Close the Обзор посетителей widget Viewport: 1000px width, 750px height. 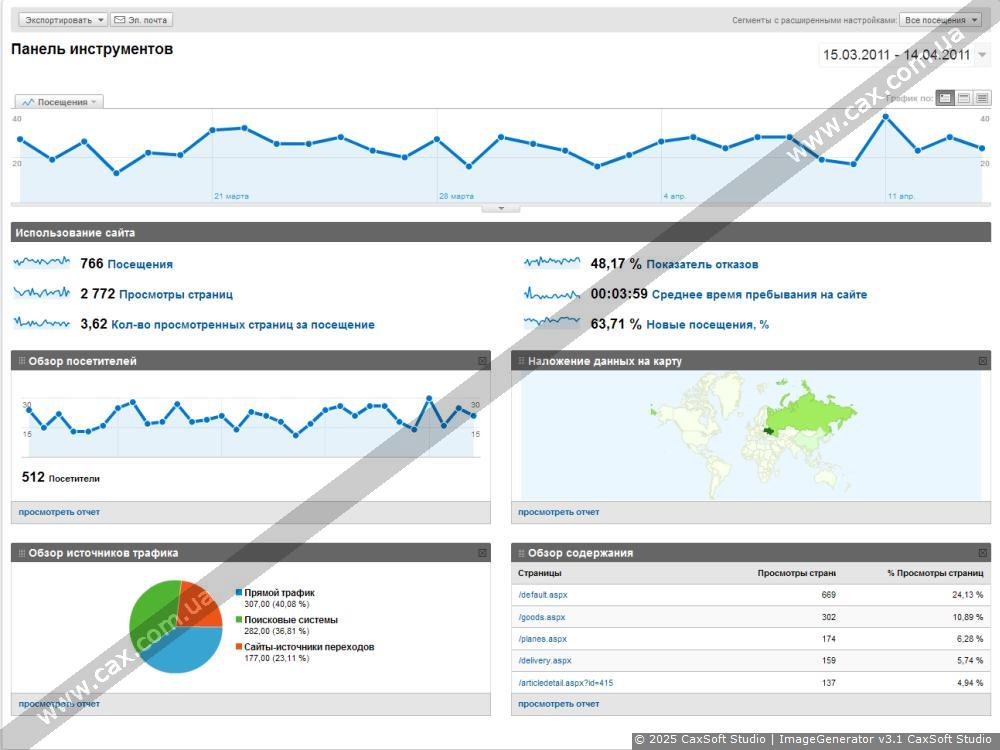tap(482, 361)
